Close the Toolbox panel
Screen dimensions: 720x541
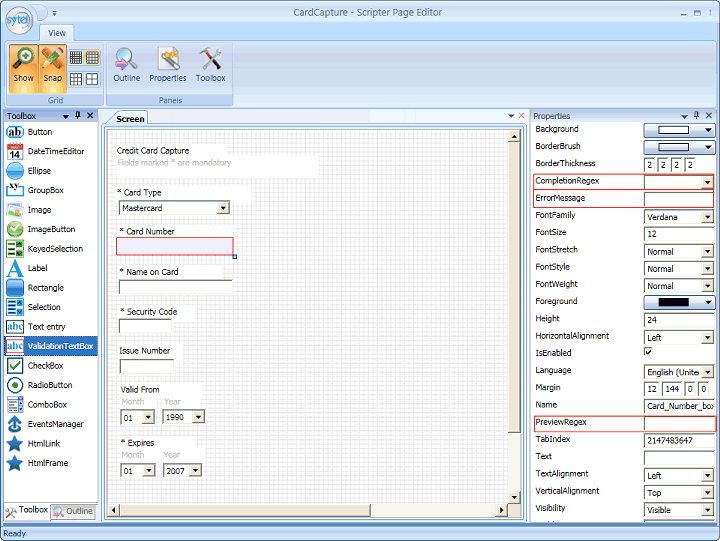coord(90,115)
